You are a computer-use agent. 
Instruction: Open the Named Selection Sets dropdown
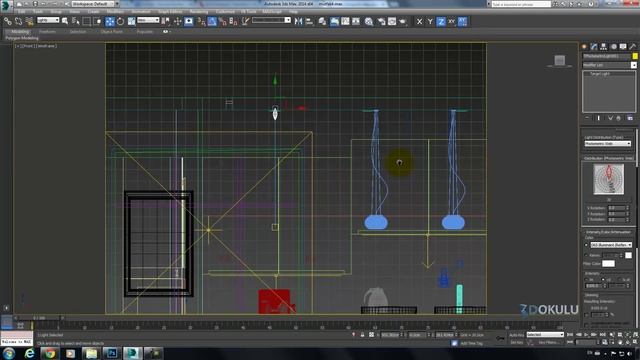pos(271,20)
